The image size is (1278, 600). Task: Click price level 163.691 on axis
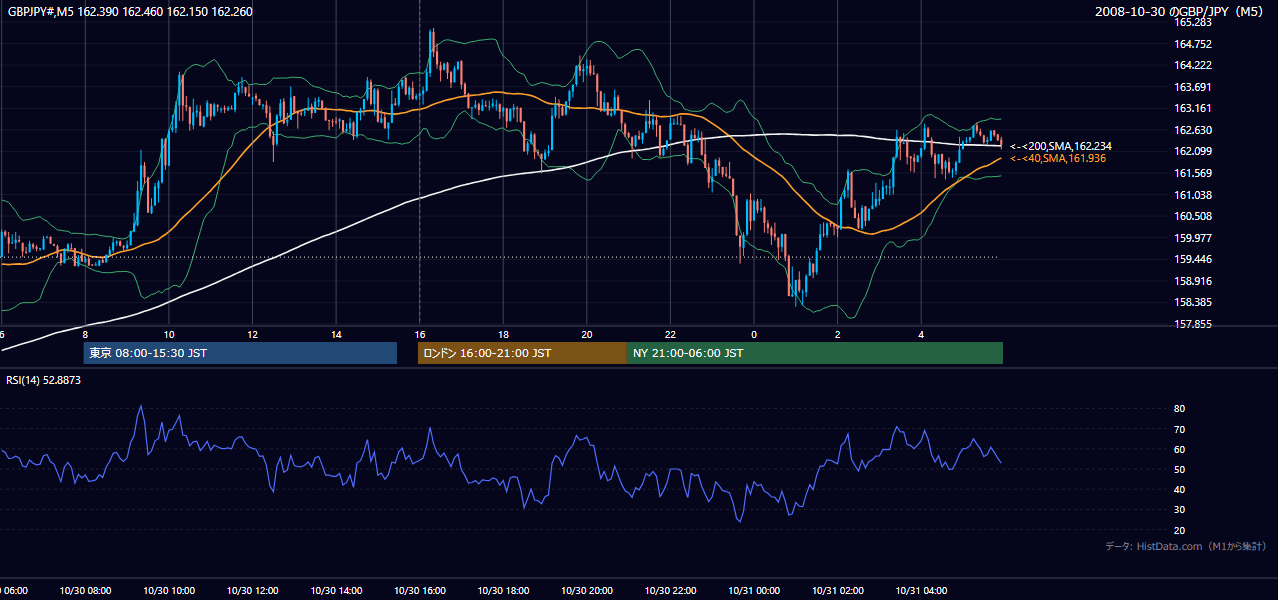(1193, 87)
